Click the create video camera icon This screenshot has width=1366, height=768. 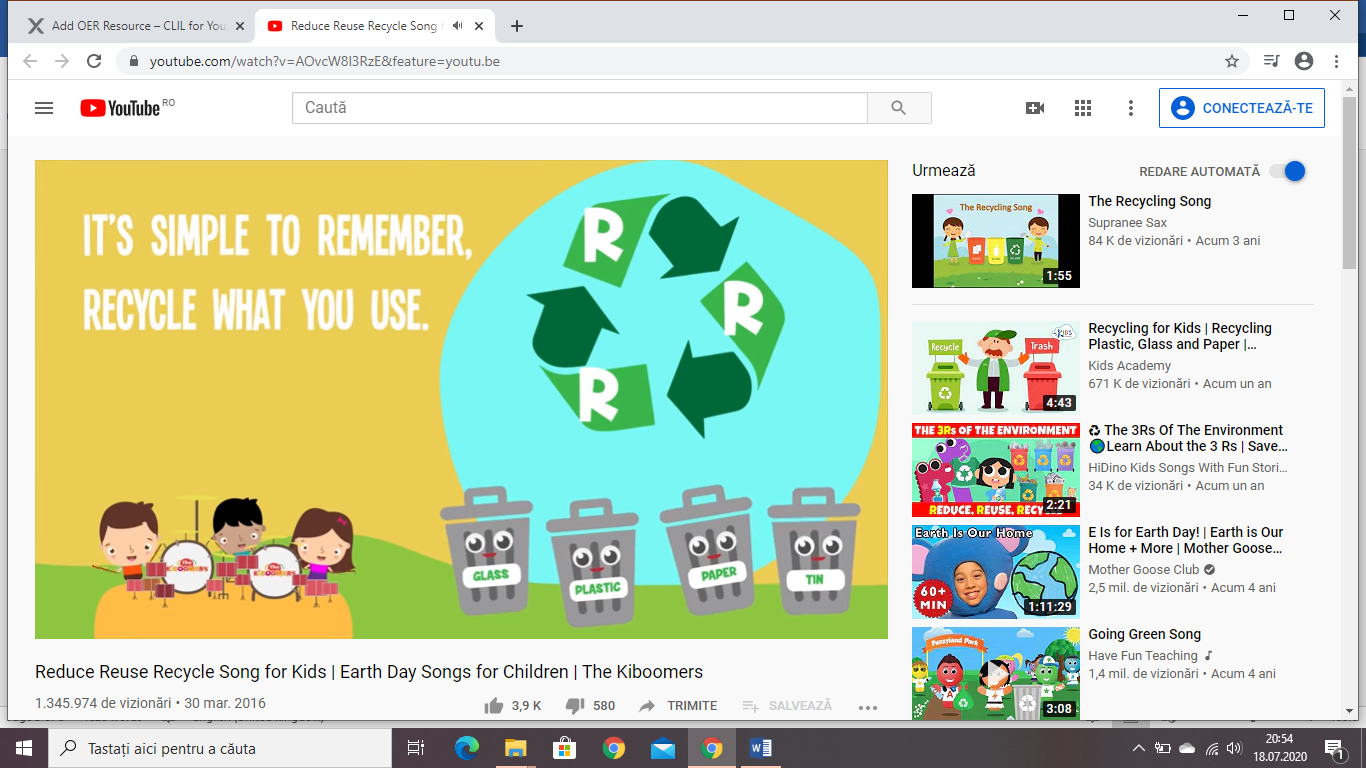pyautogui.click(x=1035, y=108)
